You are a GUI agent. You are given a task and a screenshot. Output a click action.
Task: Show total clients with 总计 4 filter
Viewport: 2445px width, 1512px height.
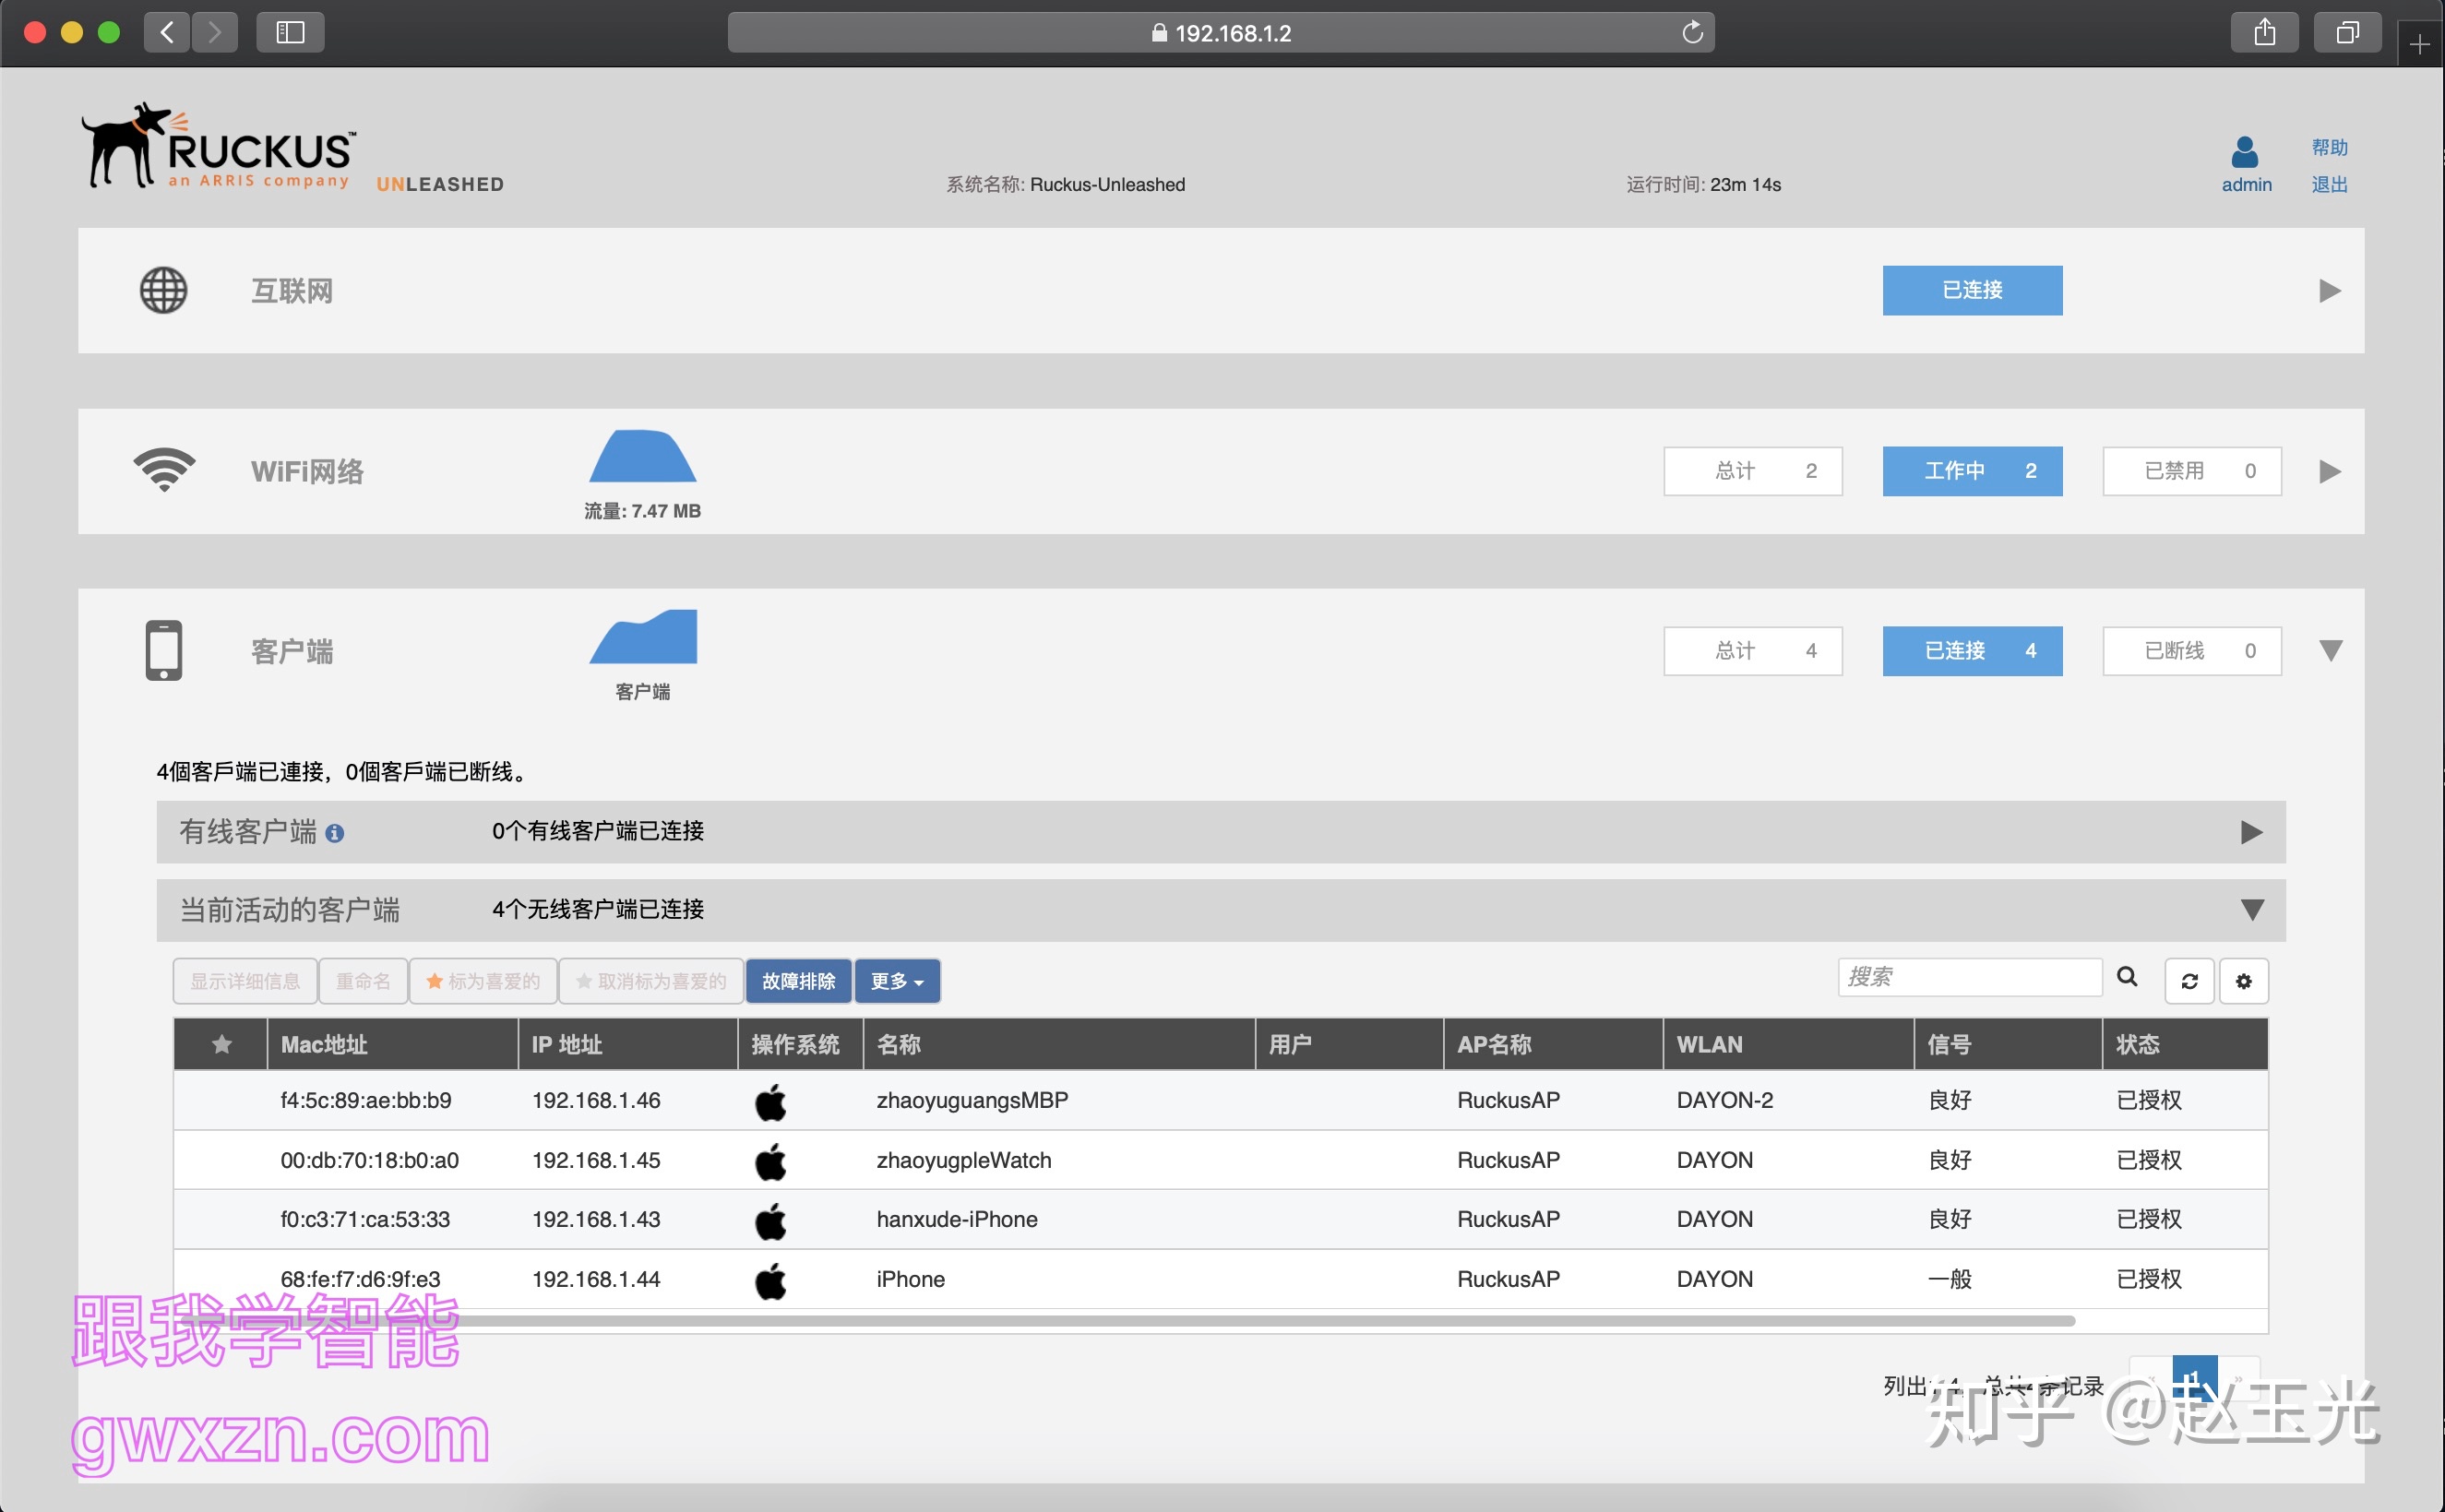[x=1752, y=651]
